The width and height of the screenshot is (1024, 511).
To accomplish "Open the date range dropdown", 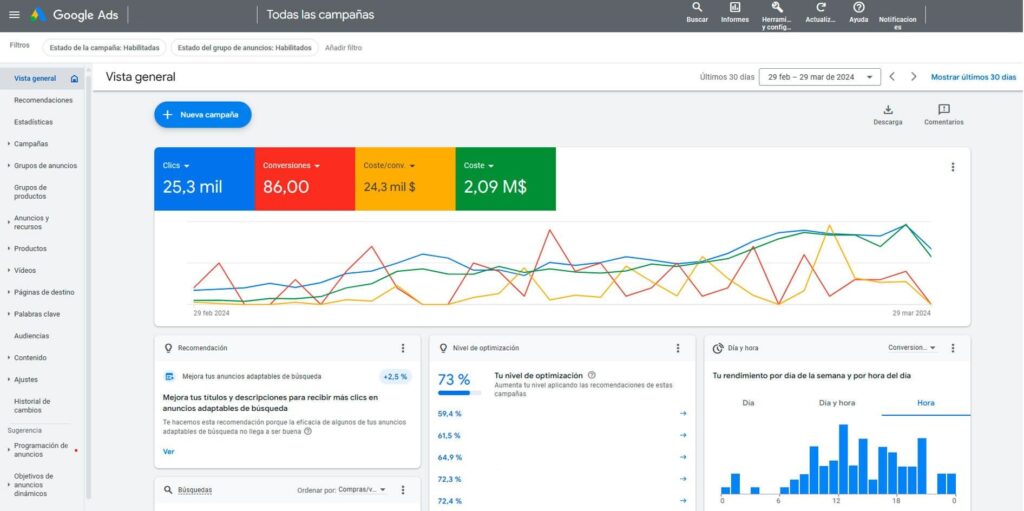I will pos(819,77).
